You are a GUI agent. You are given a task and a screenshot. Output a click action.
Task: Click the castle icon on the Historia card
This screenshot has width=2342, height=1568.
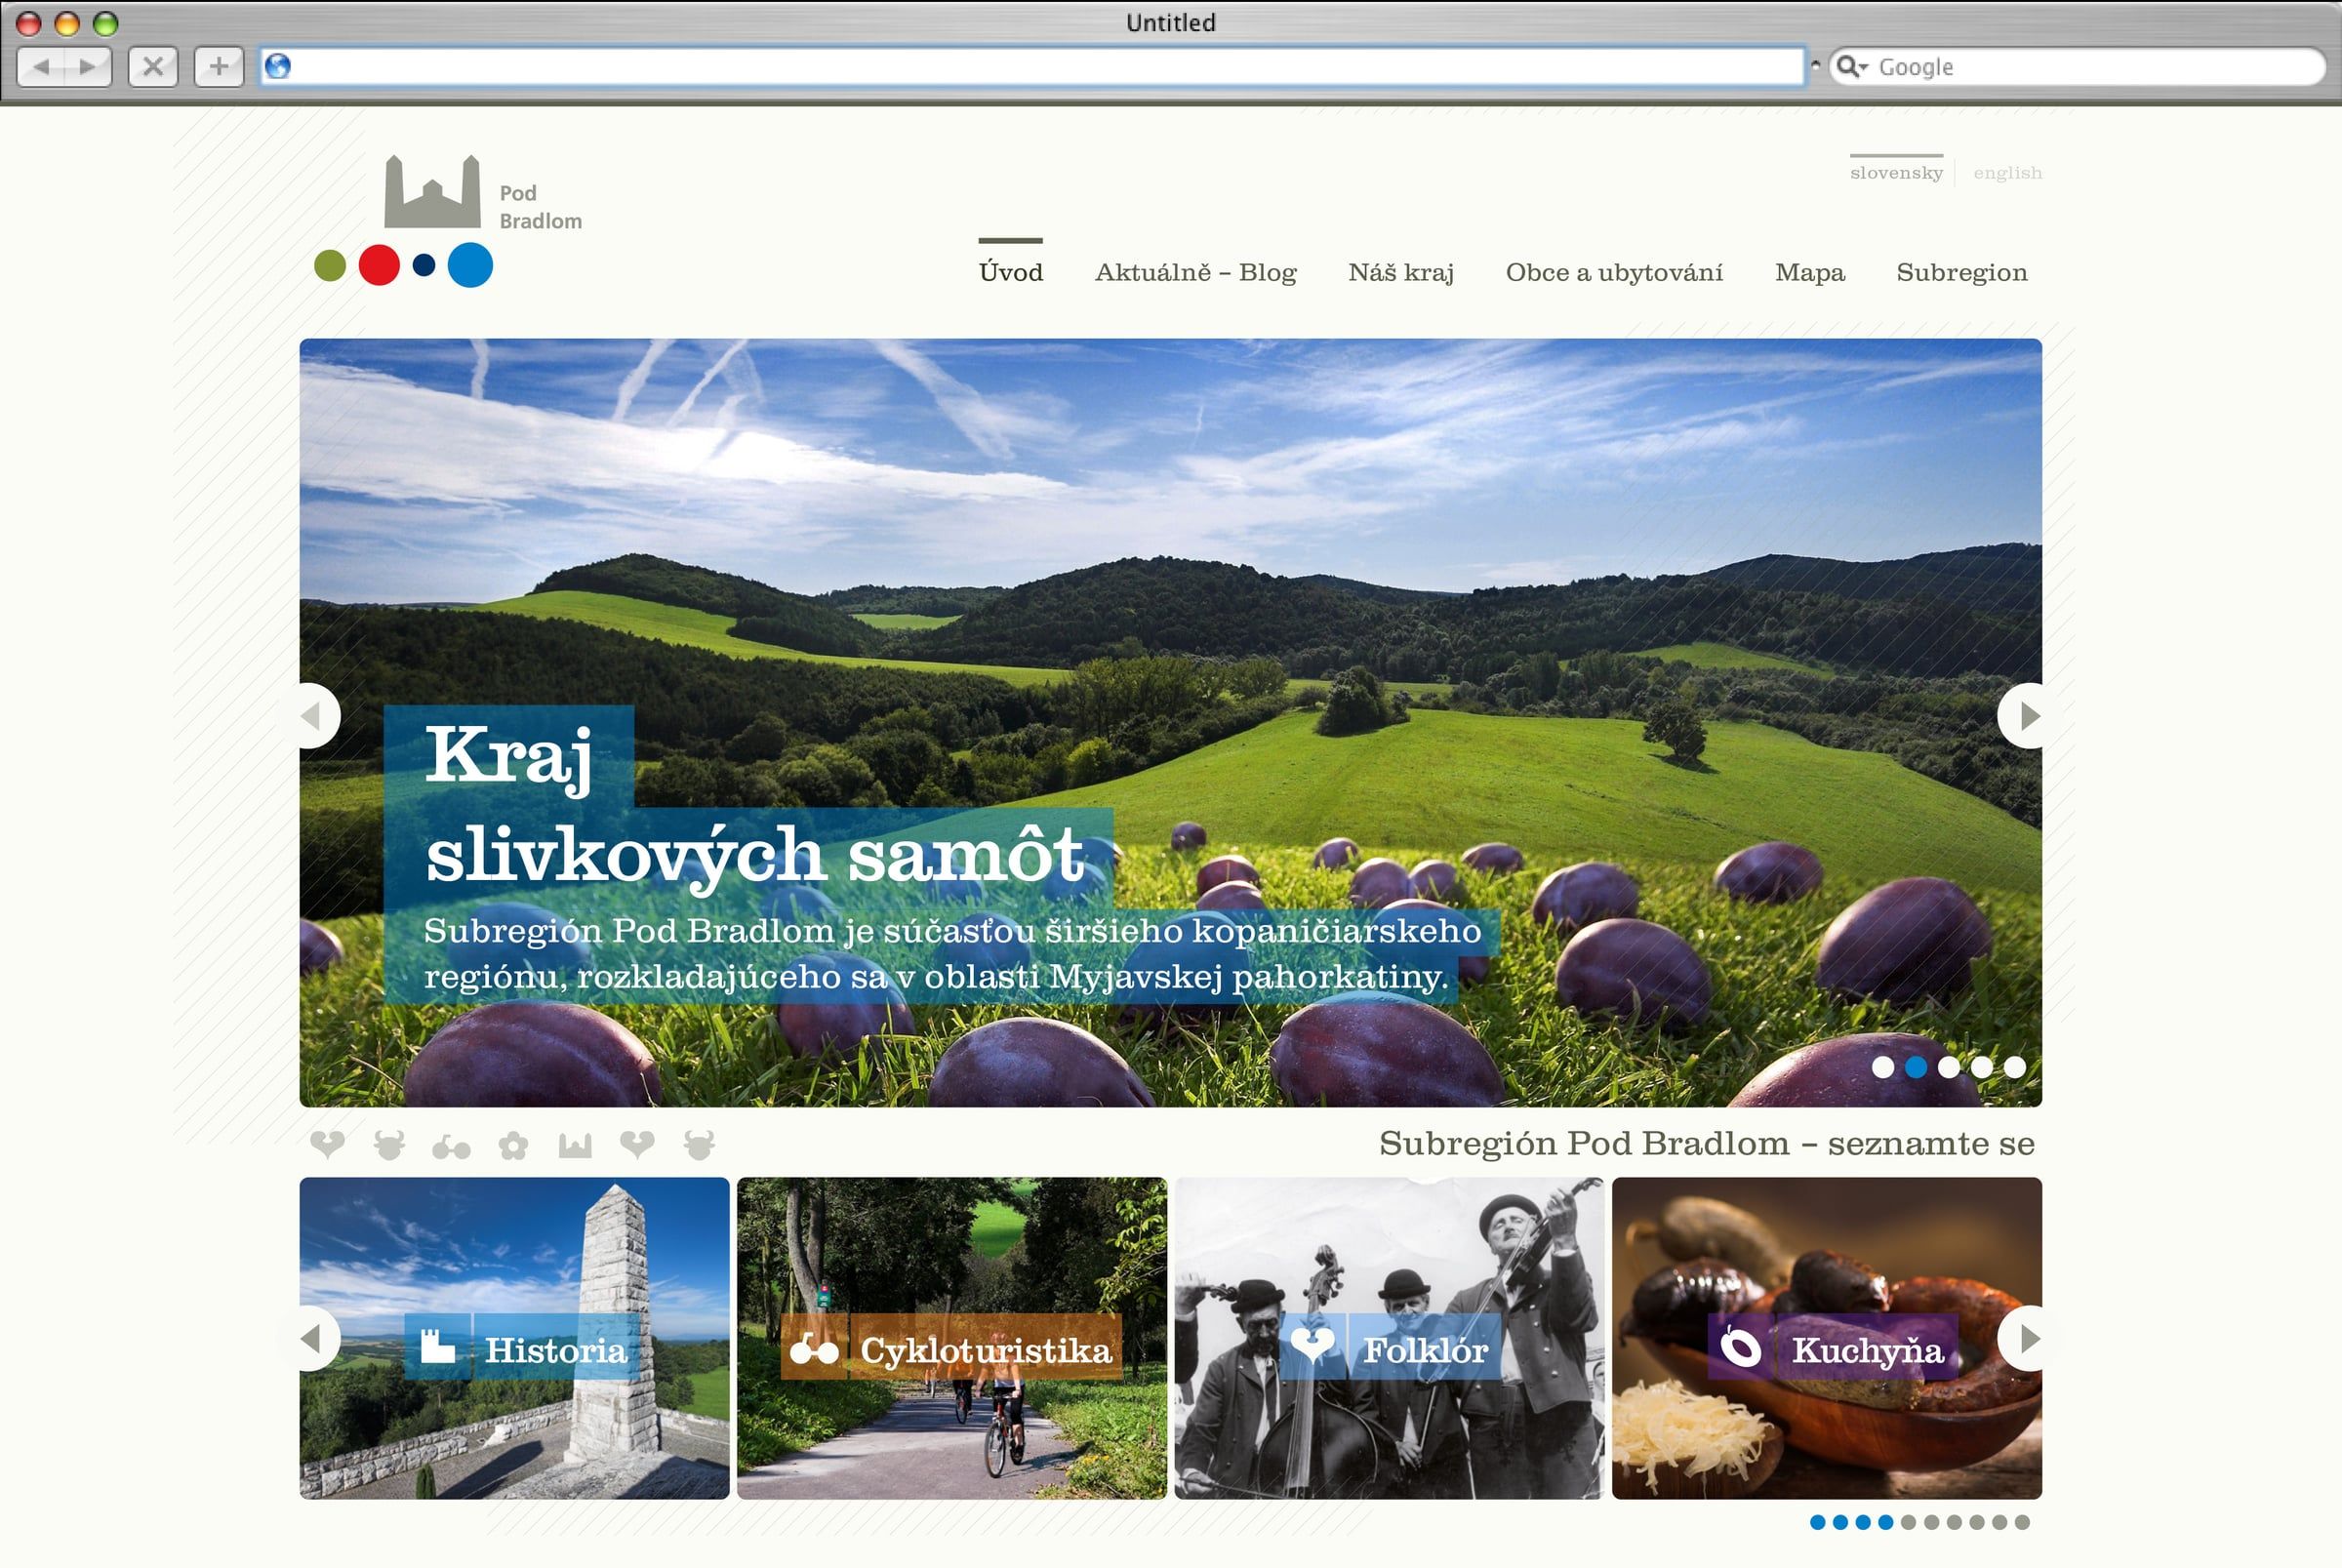pyautogui.click(x=437, y=1347)
